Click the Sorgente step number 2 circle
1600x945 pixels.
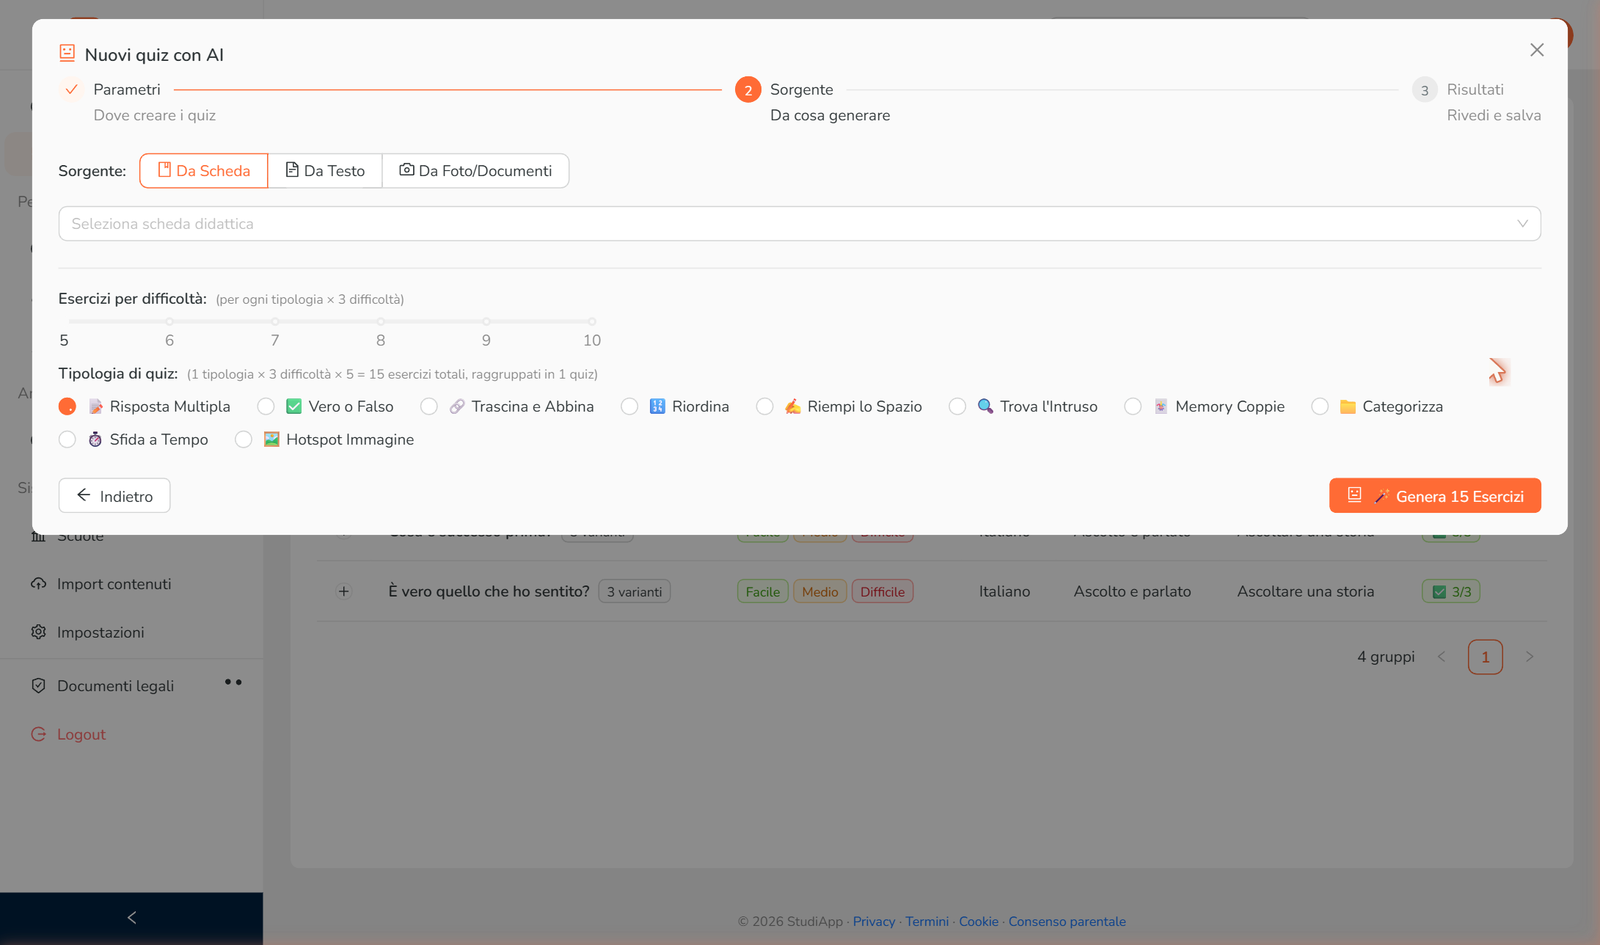[x=748, y=90]
